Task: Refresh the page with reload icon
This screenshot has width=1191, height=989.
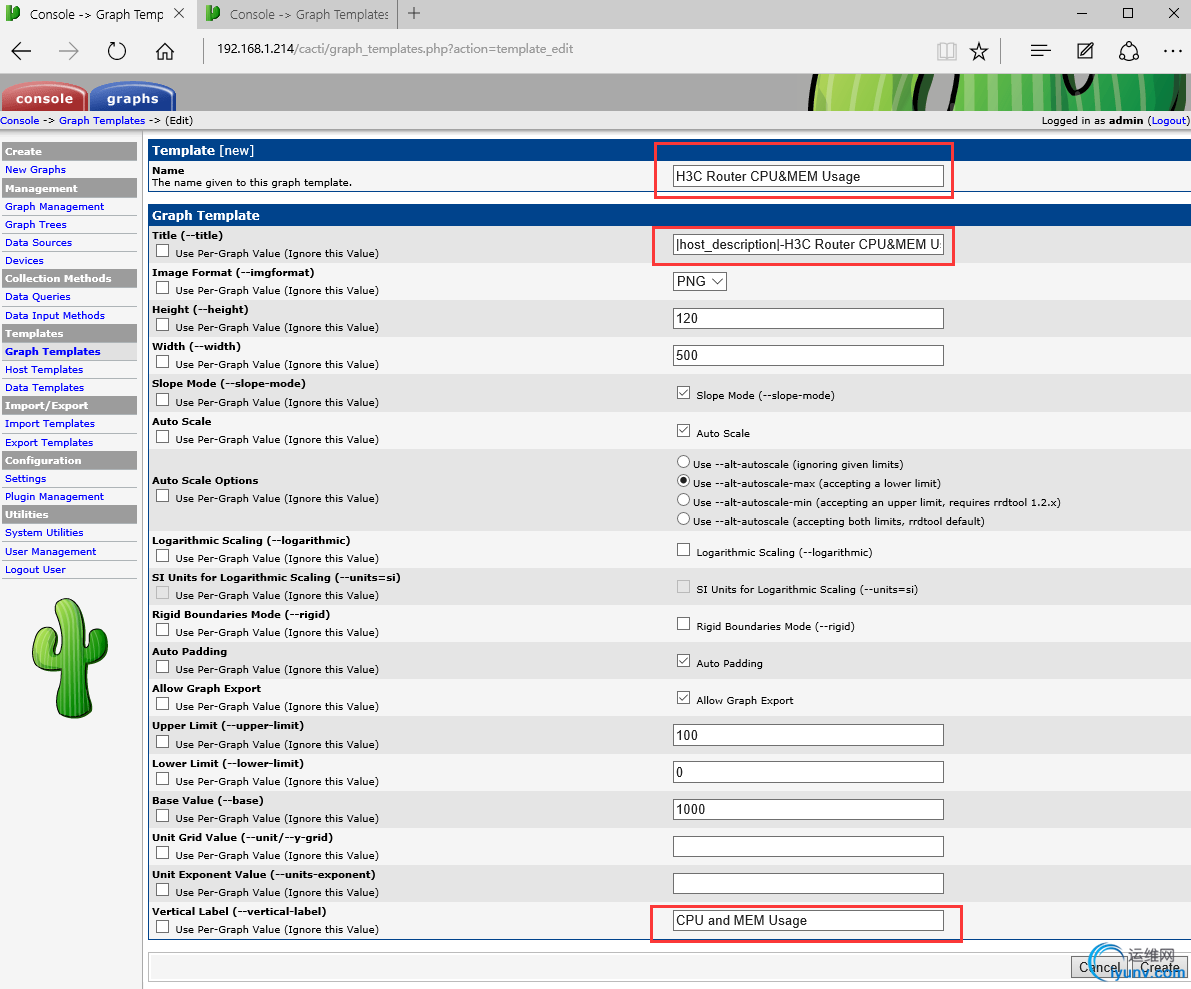Action: pos(116,51)
